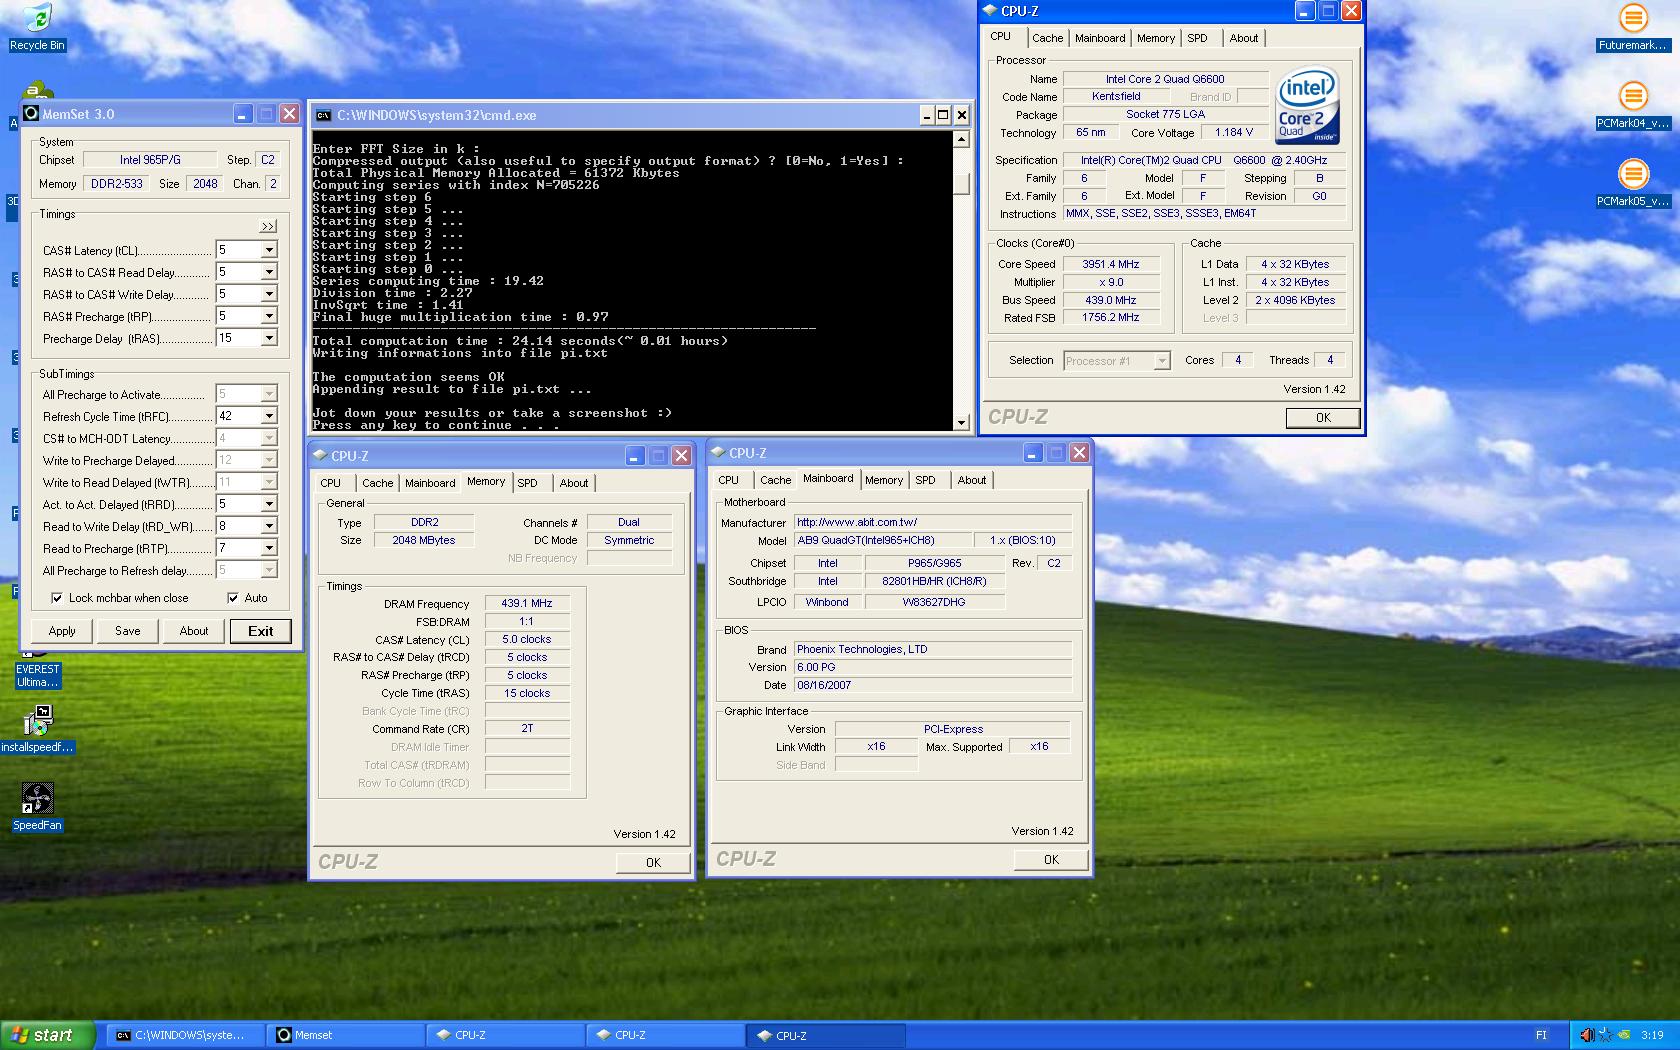Click cmd window scrollbar up arrow
This screenshot has height=1050, width=1680.
(x=961, y=140)
